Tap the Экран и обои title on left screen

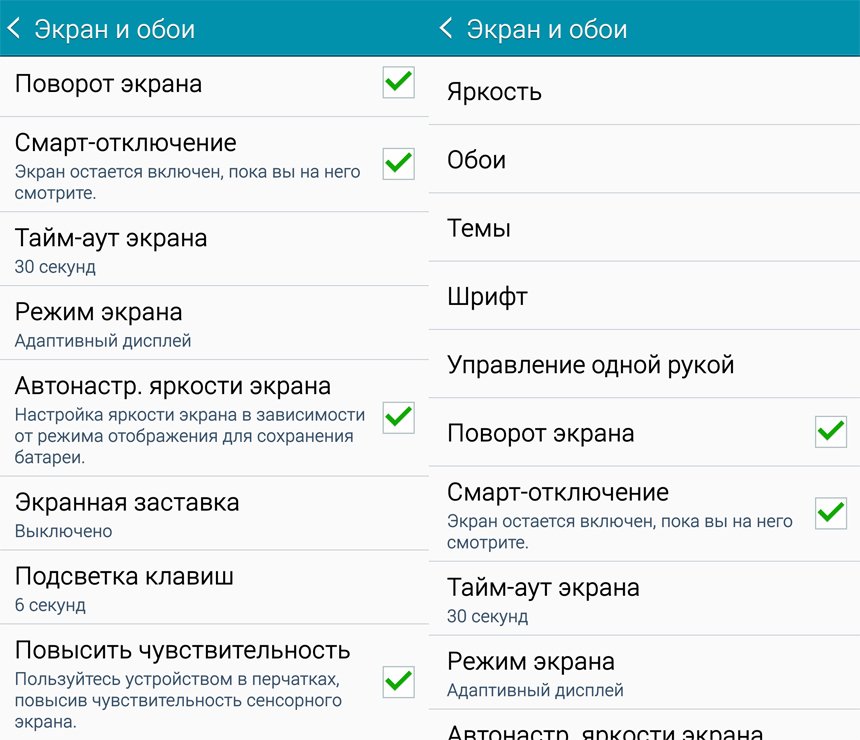(x=115, y=28)
